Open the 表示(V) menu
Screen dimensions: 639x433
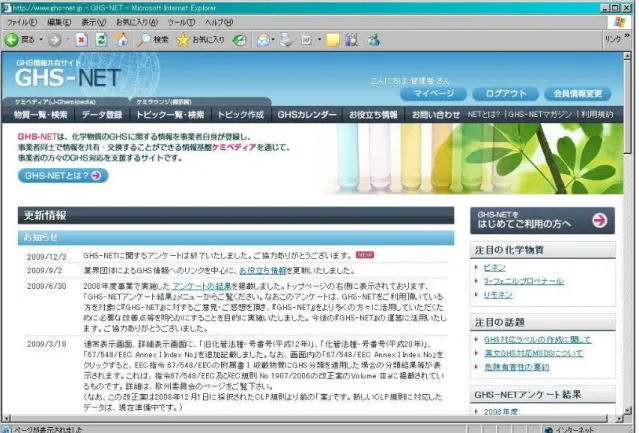(x=93, y=22)
